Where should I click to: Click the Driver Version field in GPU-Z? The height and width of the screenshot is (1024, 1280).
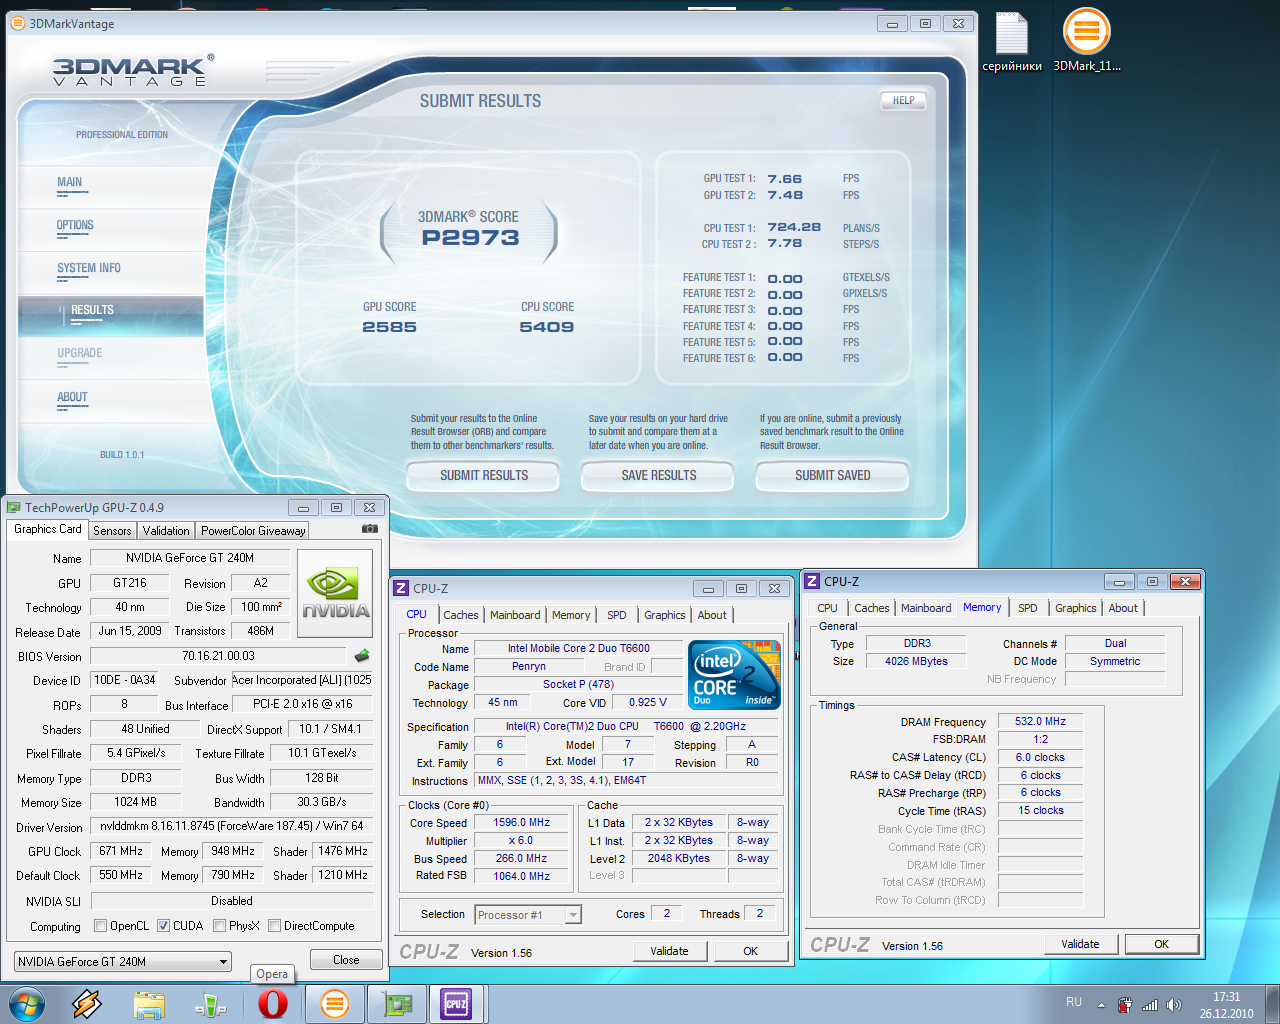click(x=232, y=826)
